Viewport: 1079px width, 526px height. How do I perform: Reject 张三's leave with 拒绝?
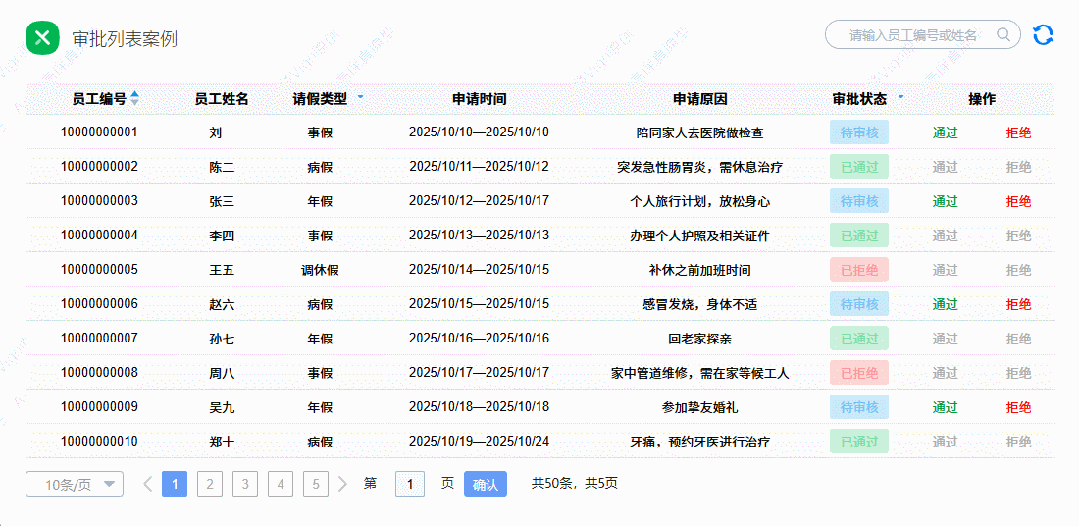click(x=1018, y=202)
